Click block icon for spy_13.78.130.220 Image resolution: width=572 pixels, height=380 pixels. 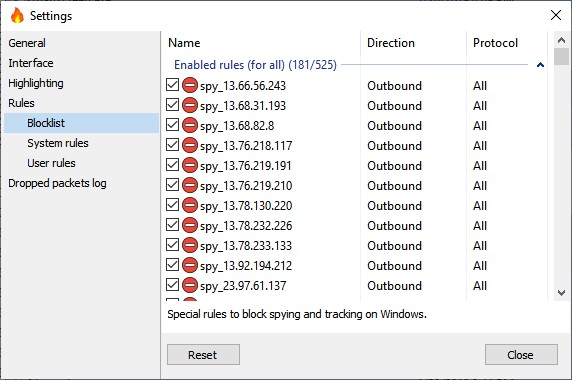[x=190, y=205]
